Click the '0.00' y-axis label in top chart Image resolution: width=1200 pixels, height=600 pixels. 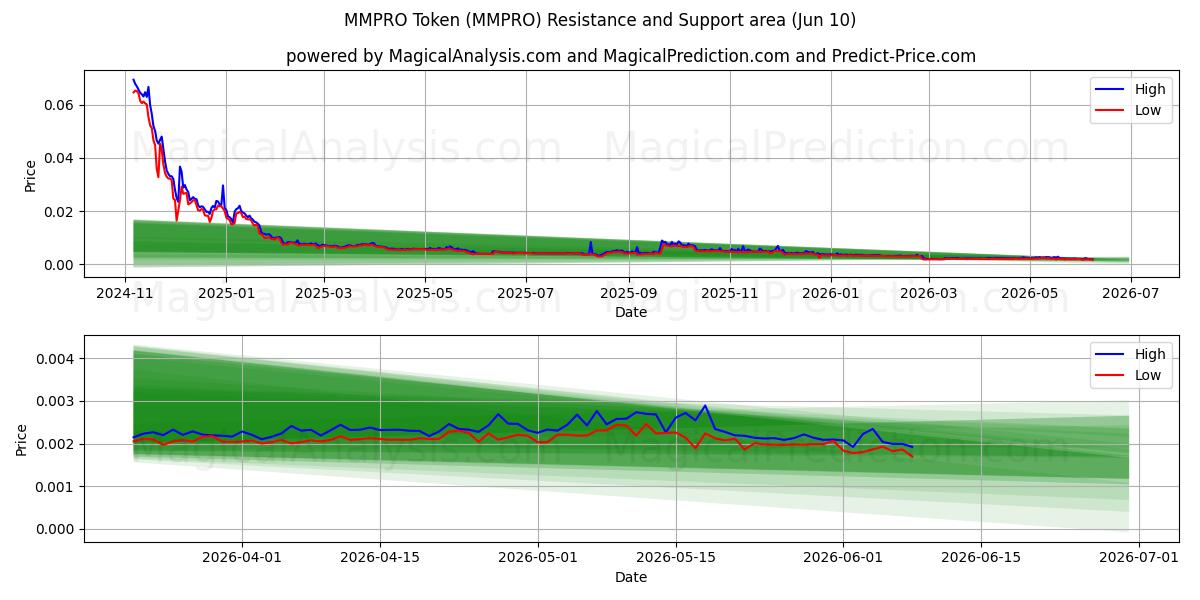tap(61, 265)
